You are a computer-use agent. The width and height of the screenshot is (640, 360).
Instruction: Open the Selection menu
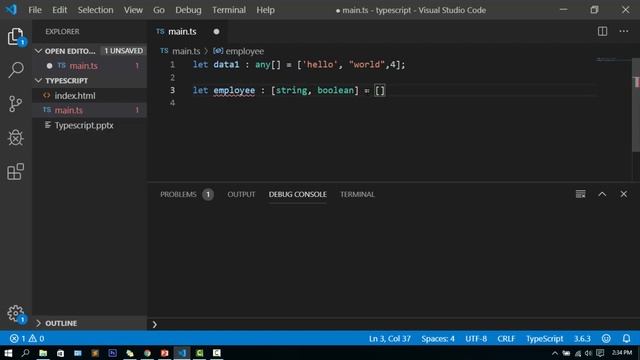point(96,10)
